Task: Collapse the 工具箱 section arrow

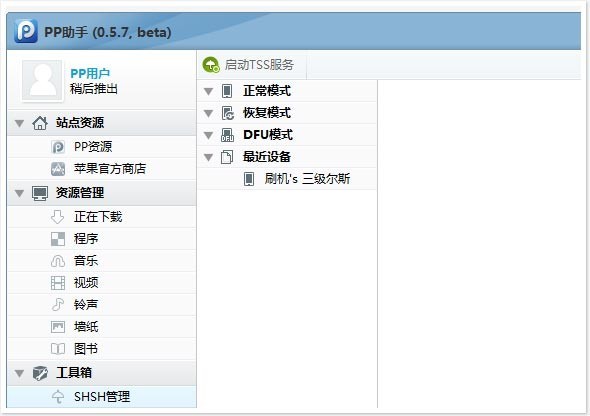Action: point(19,373)
